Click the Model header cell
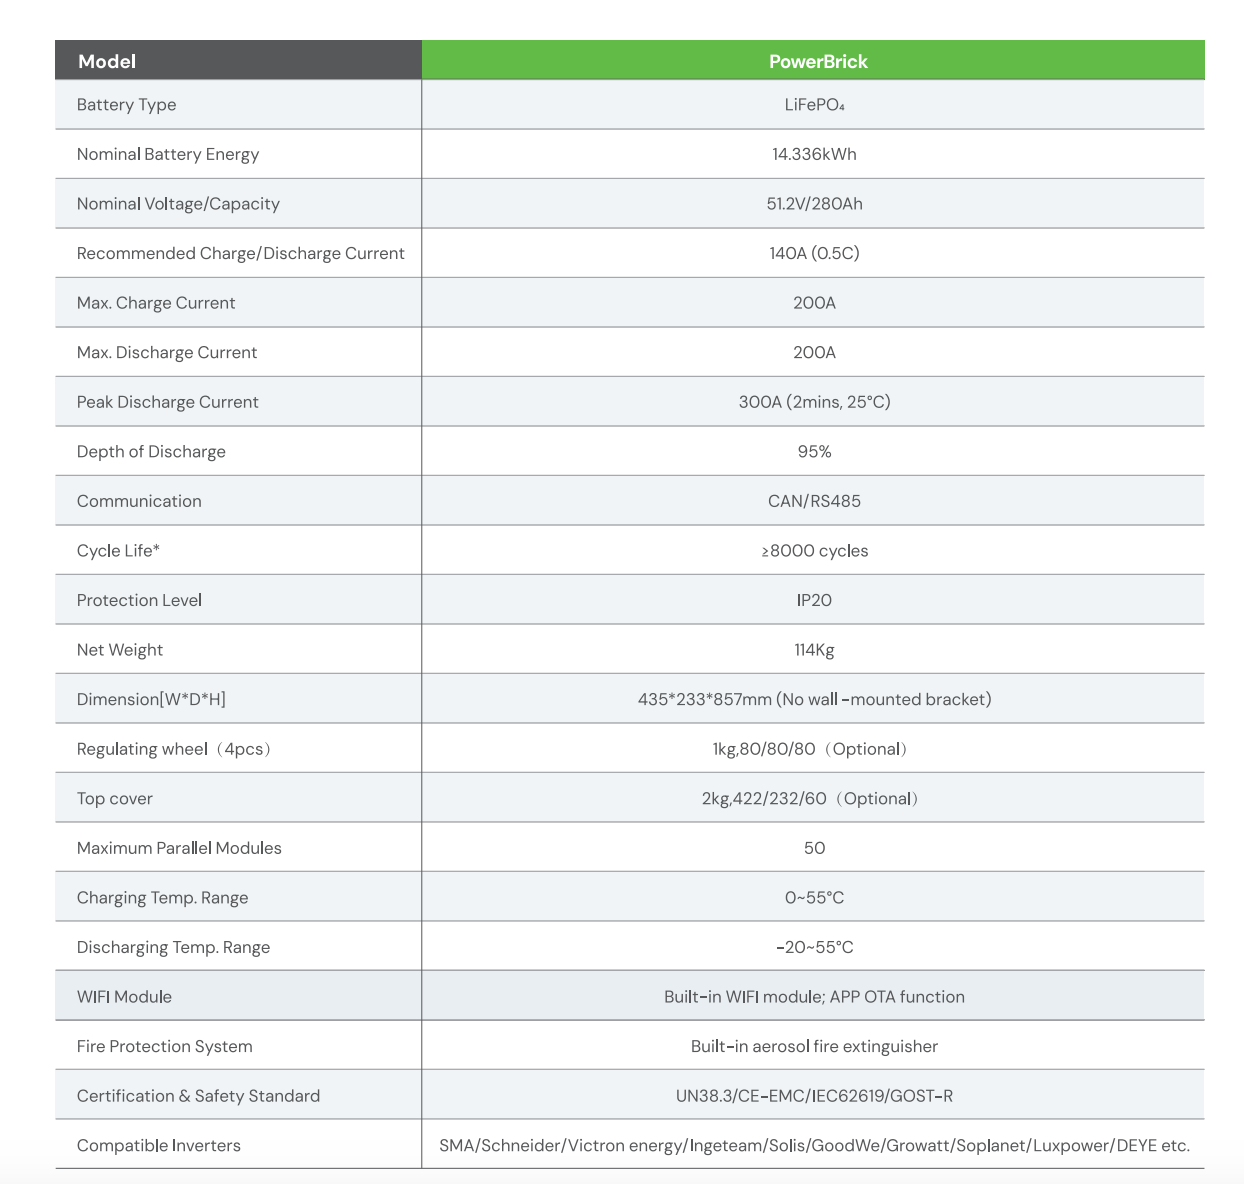Screen dimensions: 1244x1184 pos(107,61)
